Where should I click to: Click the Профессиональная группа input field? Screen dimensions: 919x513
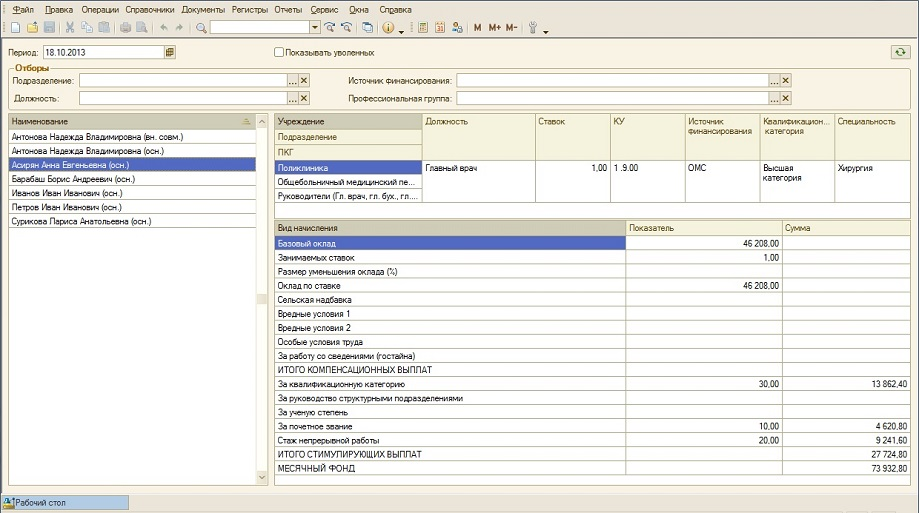pos(612,98)
